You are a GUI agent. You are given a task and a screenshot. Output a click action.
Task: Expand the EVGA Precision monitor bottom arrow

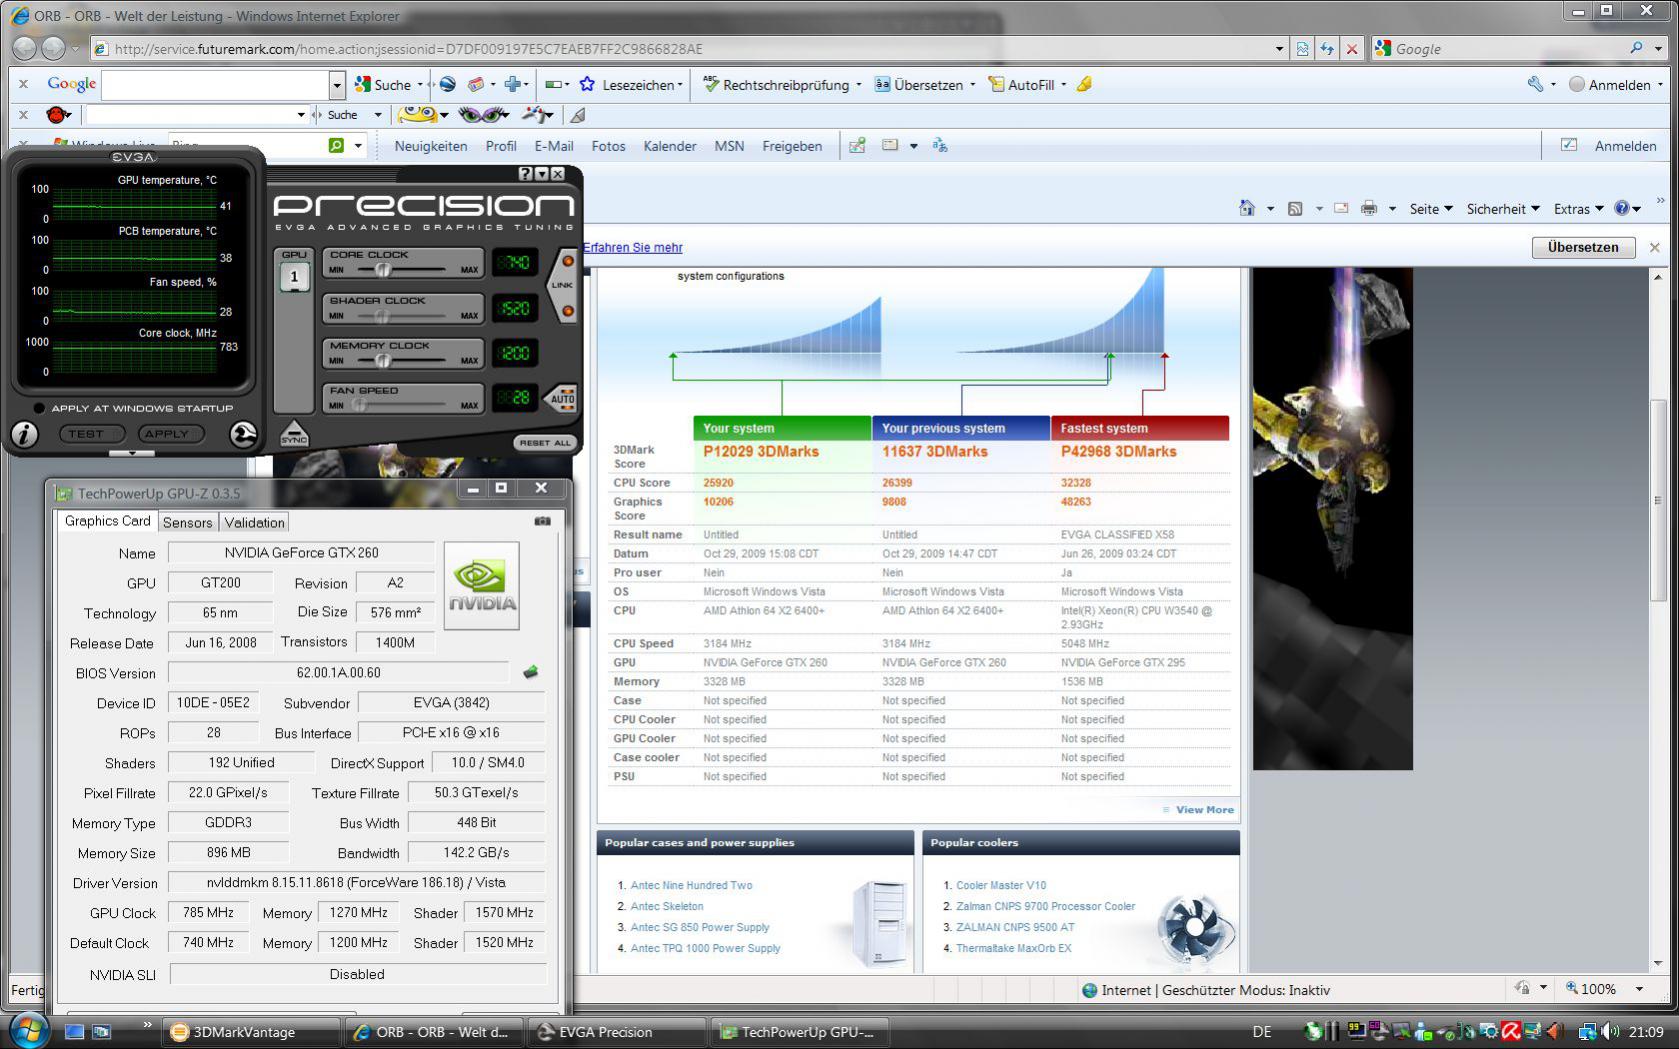click(x=132, y=453)
